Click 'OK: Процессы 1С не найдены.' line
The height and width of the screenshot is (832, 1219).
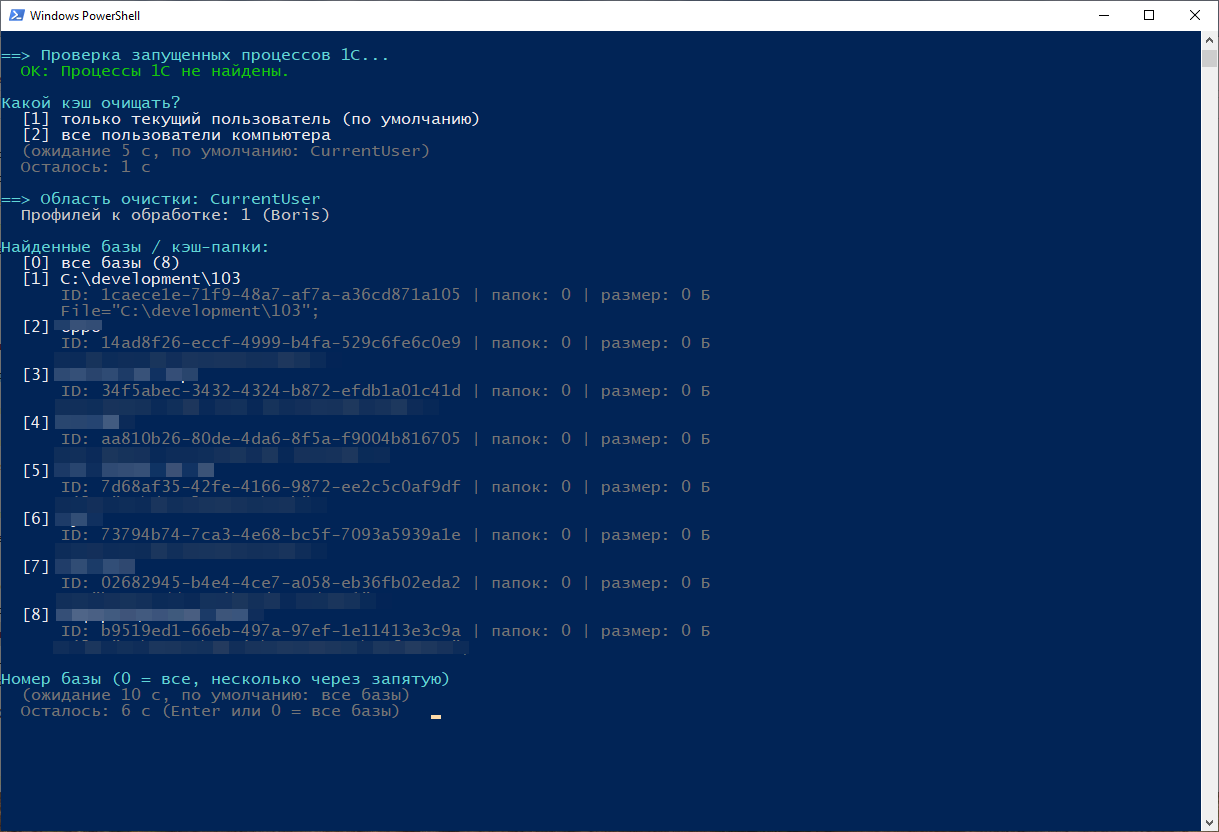[155, 71]
